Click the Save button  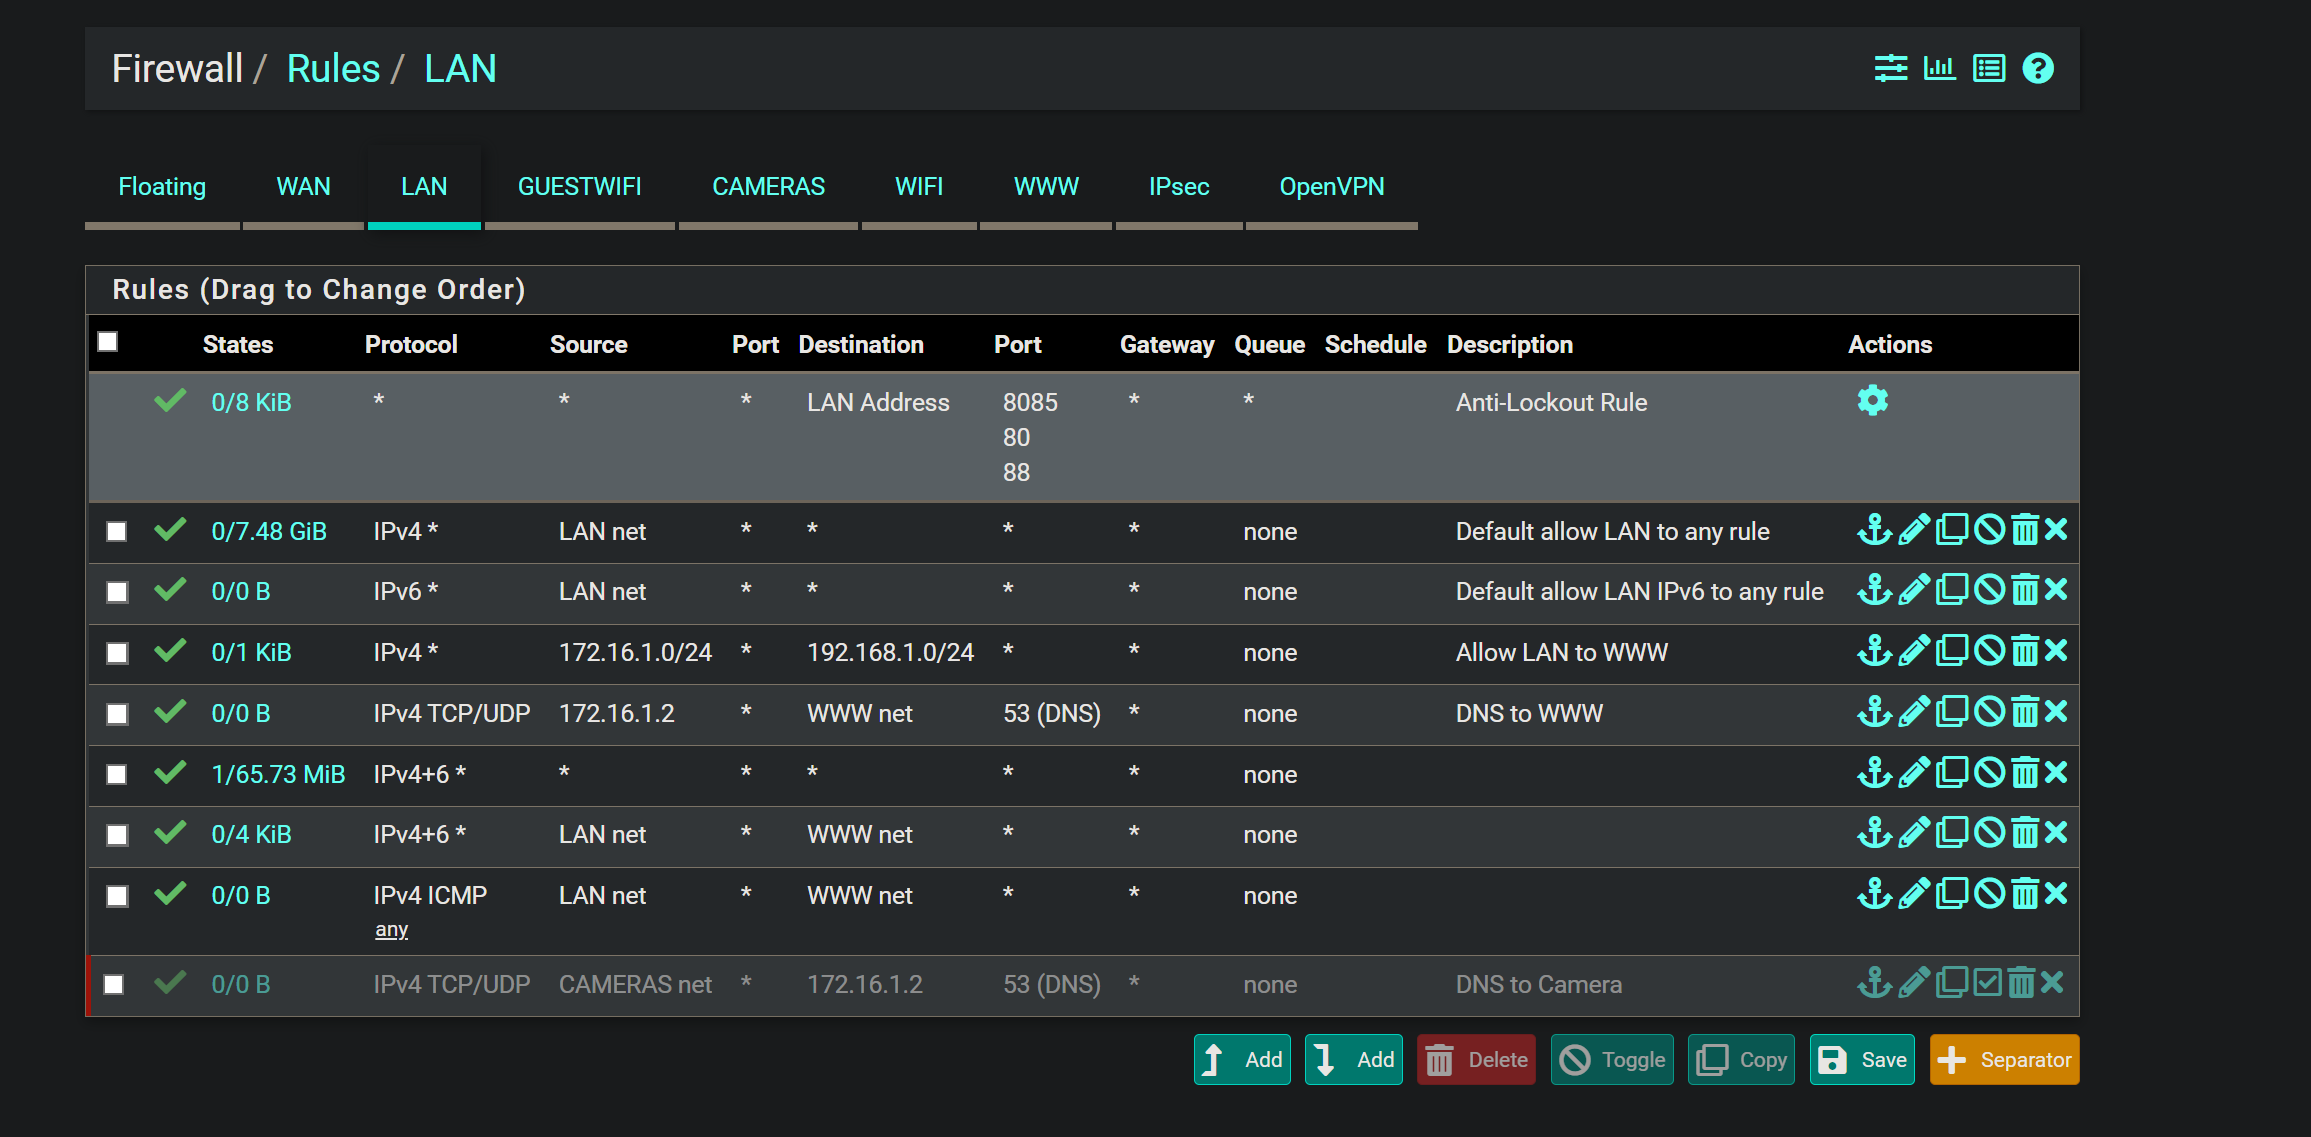(1862, 1060)
